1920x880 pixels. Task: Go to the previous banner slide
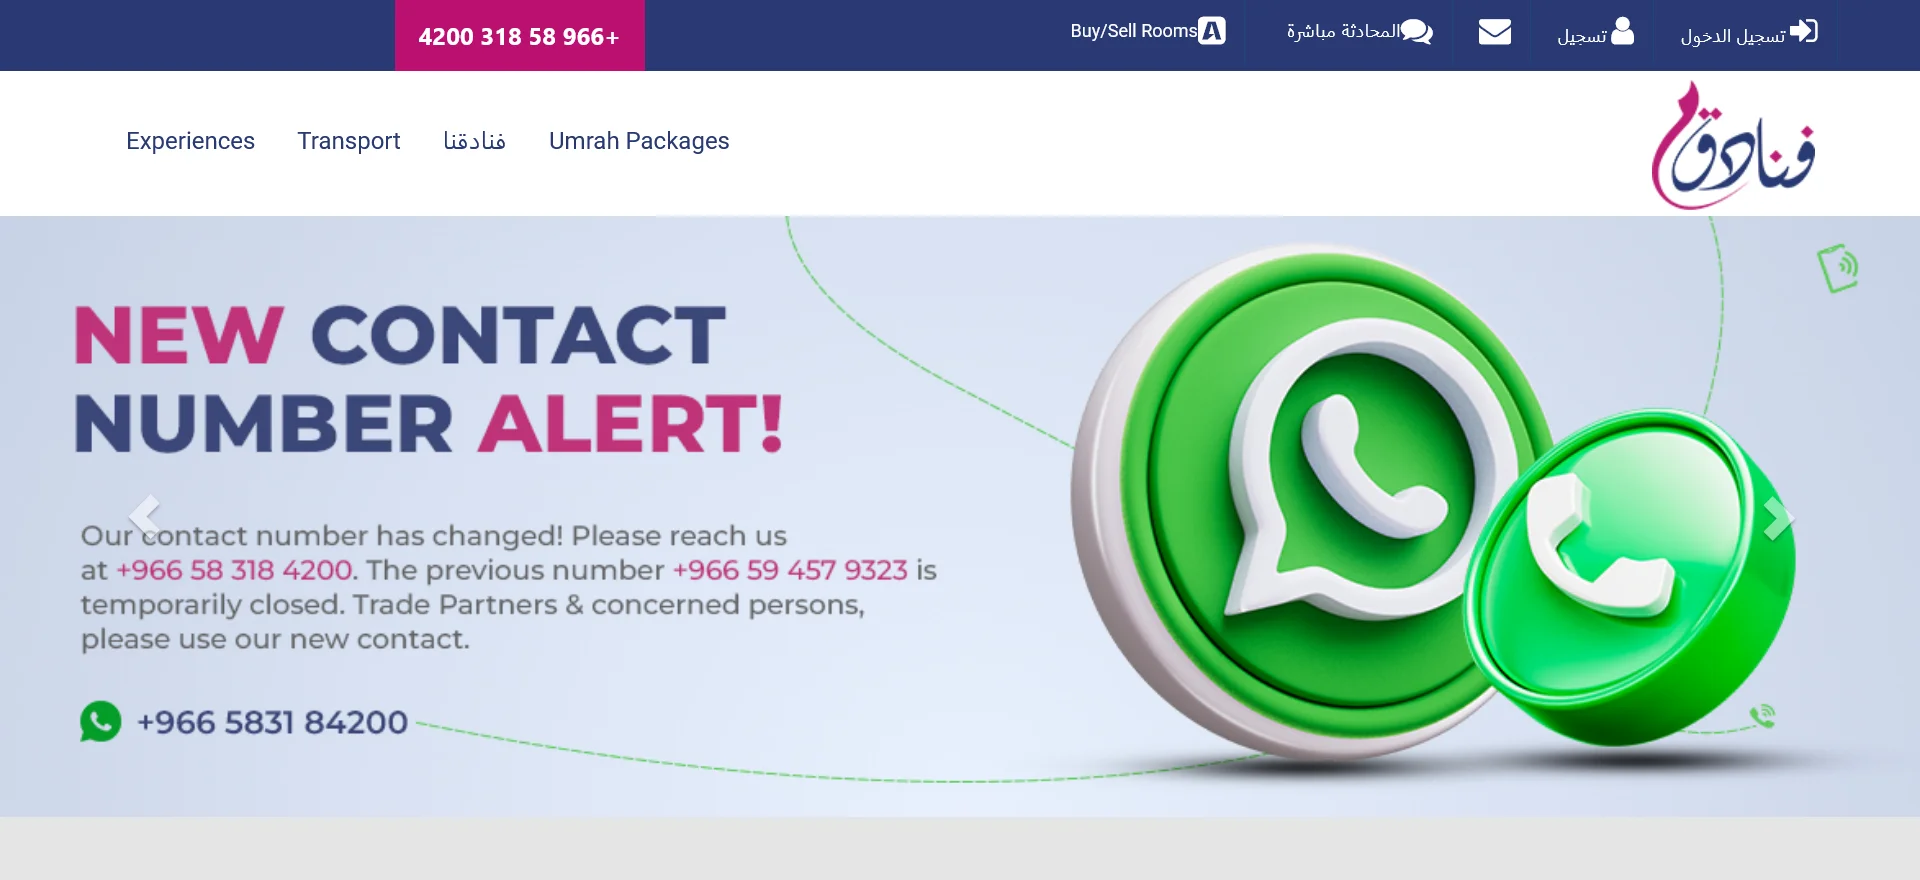tap(144, 516)
